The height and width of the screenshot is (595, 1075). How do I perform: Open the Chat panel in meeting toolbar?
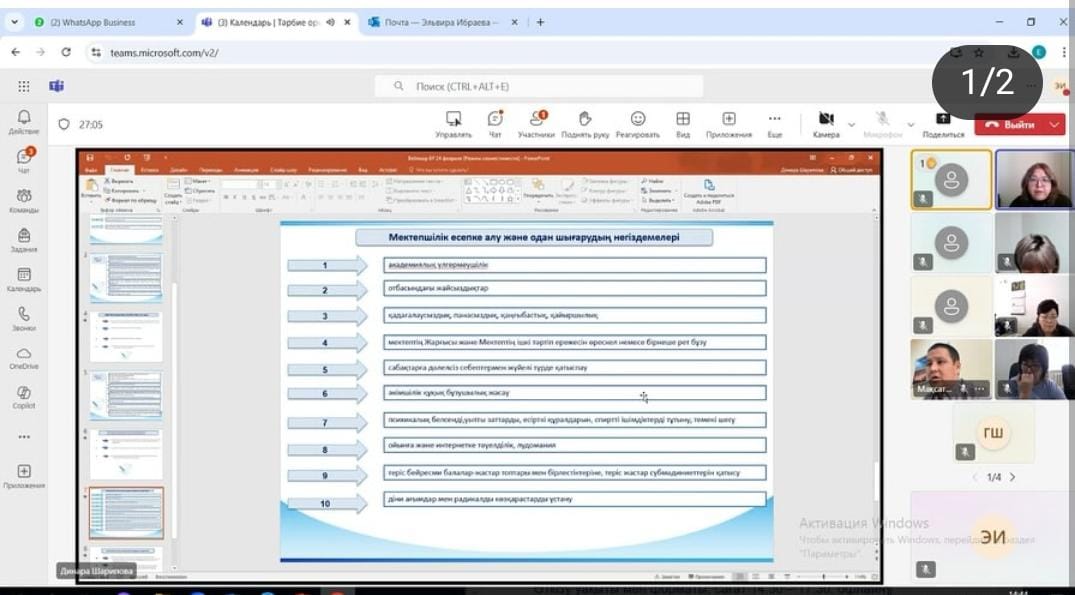494,123
